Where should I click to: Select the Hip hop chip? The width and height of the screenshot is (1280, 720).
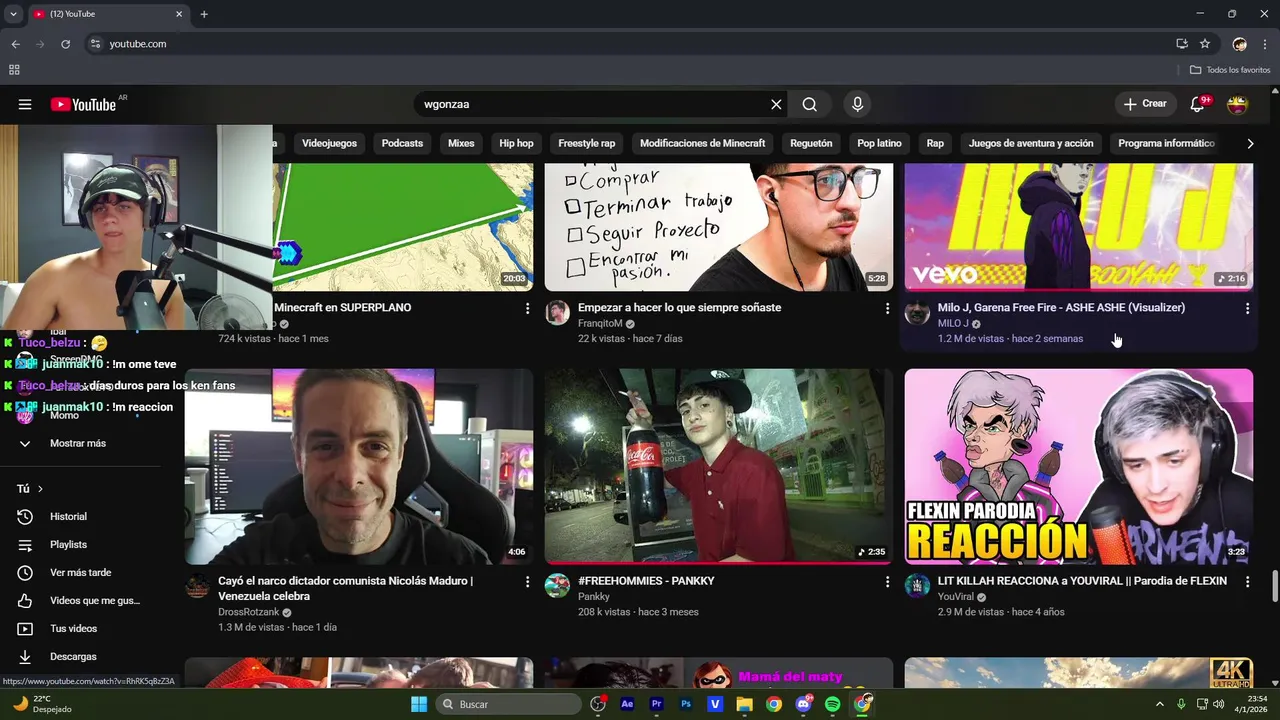(516, 143)
